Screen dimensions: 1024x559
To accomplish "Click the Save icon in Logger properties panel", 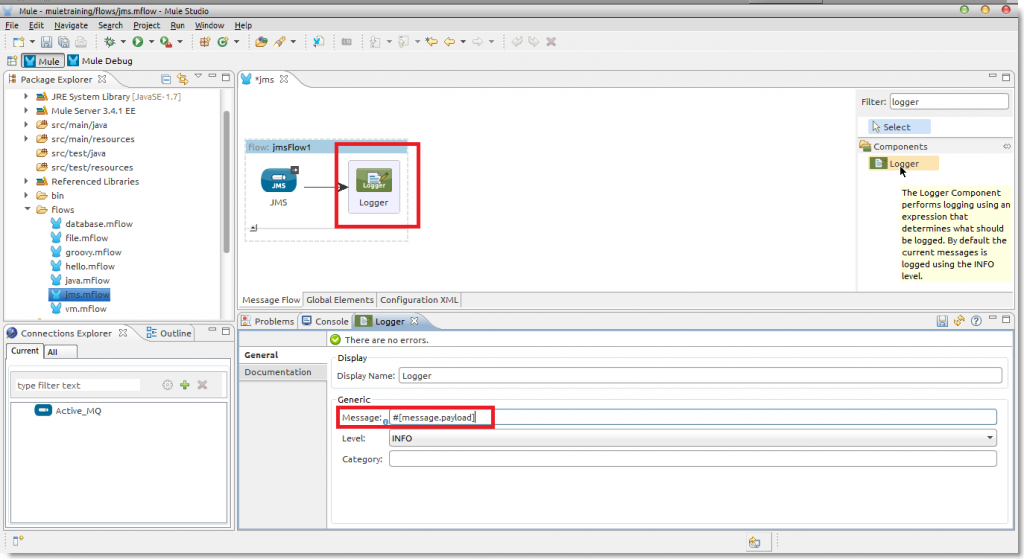I will 942,321.
